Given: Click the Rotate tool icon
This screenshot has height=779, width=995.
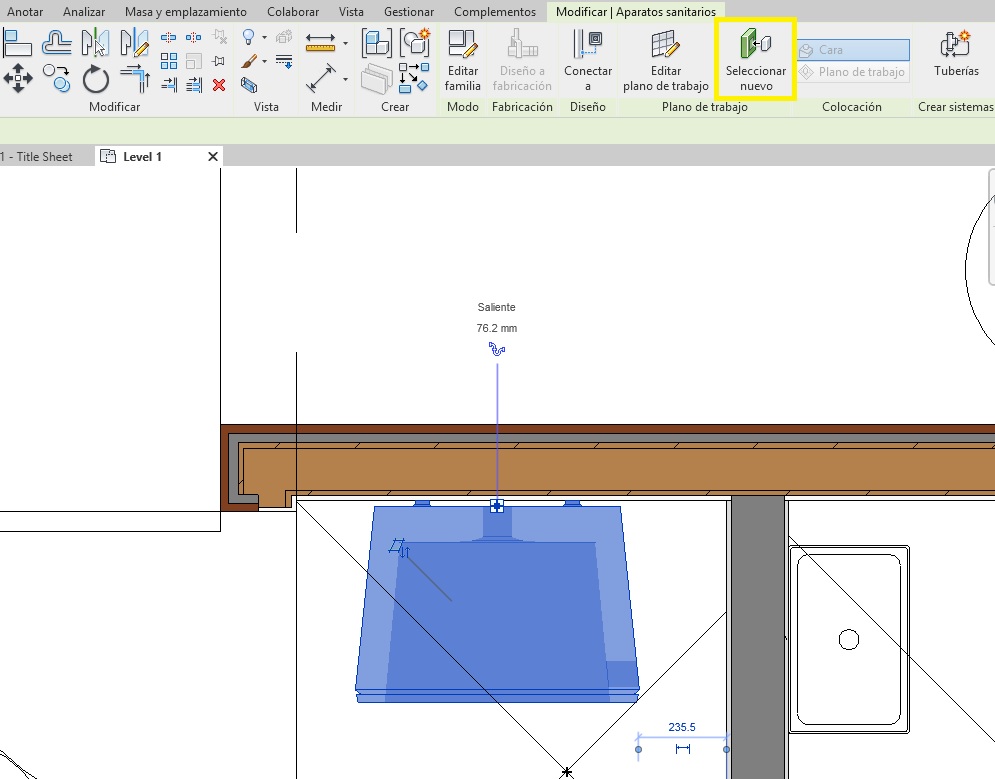Looking at the screenshot, I should [96, 78].
